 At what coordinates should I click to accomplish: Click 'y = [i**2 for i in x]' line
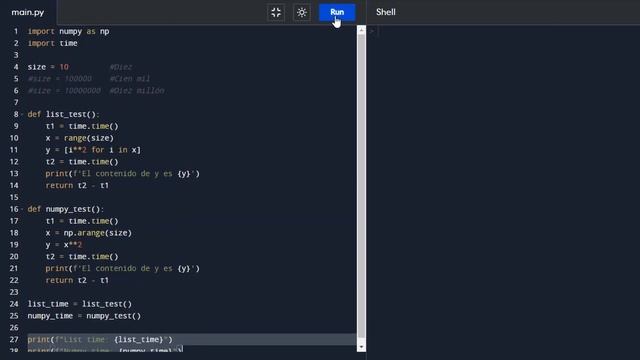[x=93, y=150]
